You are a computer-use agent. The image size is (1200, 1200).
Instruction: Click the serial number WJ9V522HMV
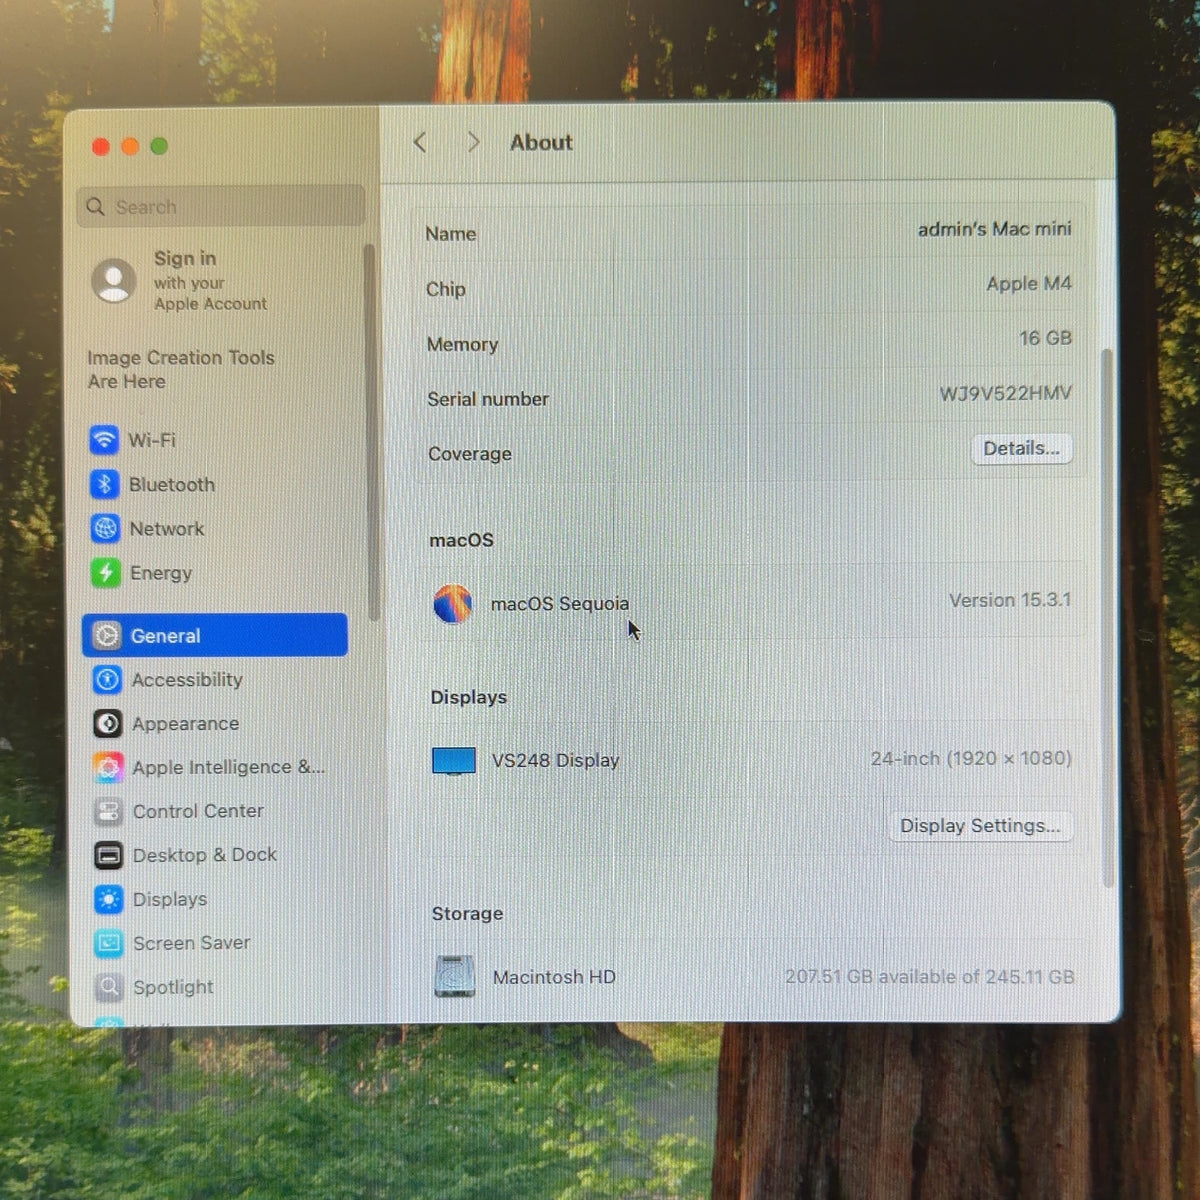pos(1005,393)
